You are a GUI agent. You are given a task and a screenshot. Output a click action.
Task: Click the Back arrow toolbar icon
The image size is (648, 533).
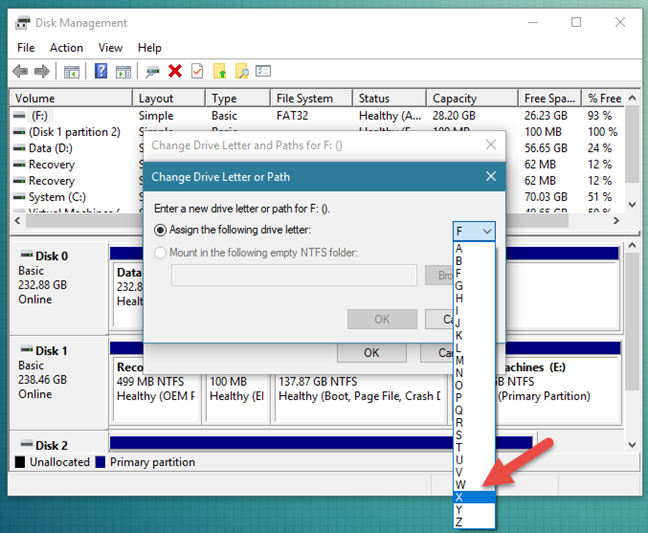point(20,71)
